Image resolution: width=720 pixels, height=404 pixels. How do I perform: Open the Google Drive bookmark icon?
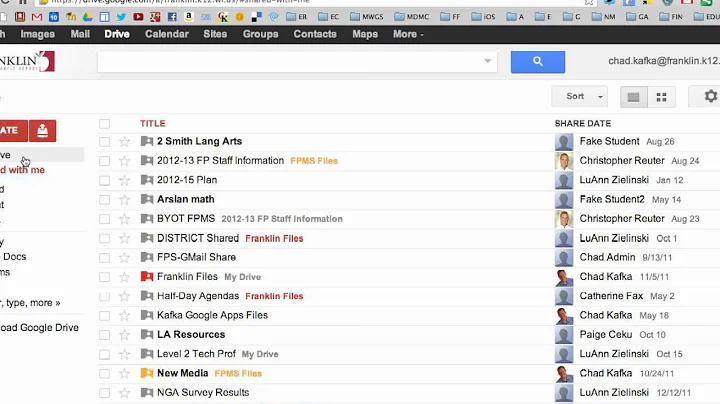pos(87,17)
